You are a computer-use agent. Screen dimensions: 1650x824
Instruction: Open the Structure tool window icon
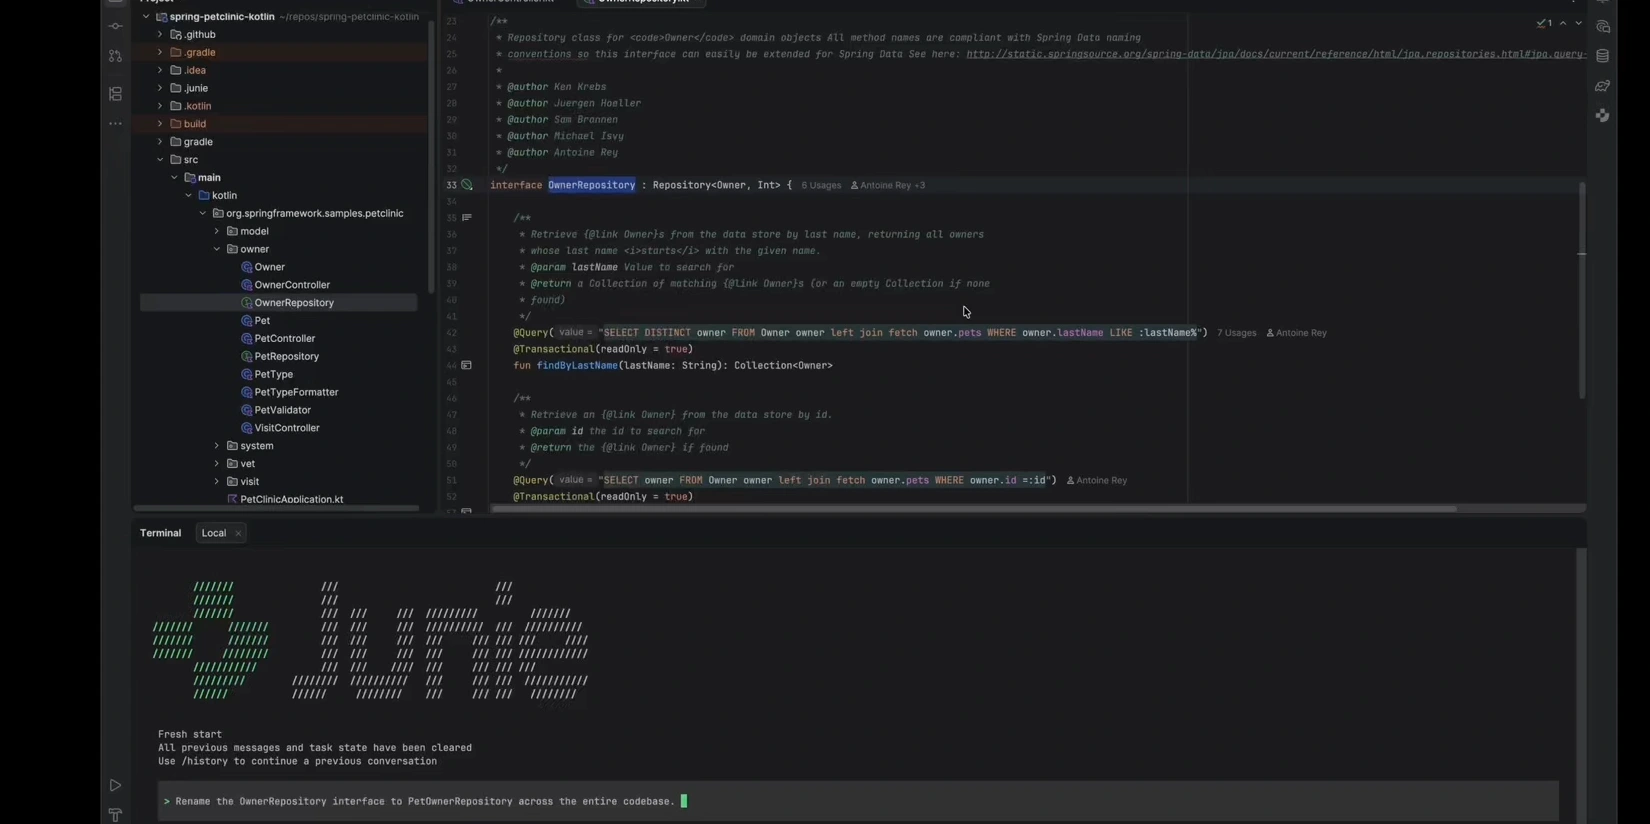(115, 94)
